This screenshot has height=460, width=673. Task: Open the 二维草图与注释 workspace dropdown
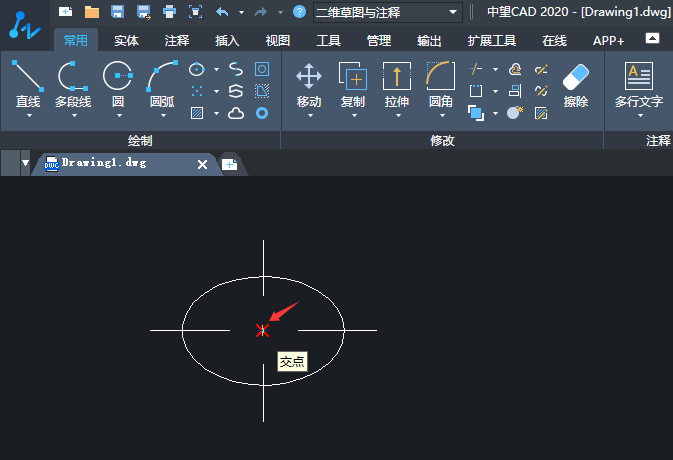click(x=388, y=12)
